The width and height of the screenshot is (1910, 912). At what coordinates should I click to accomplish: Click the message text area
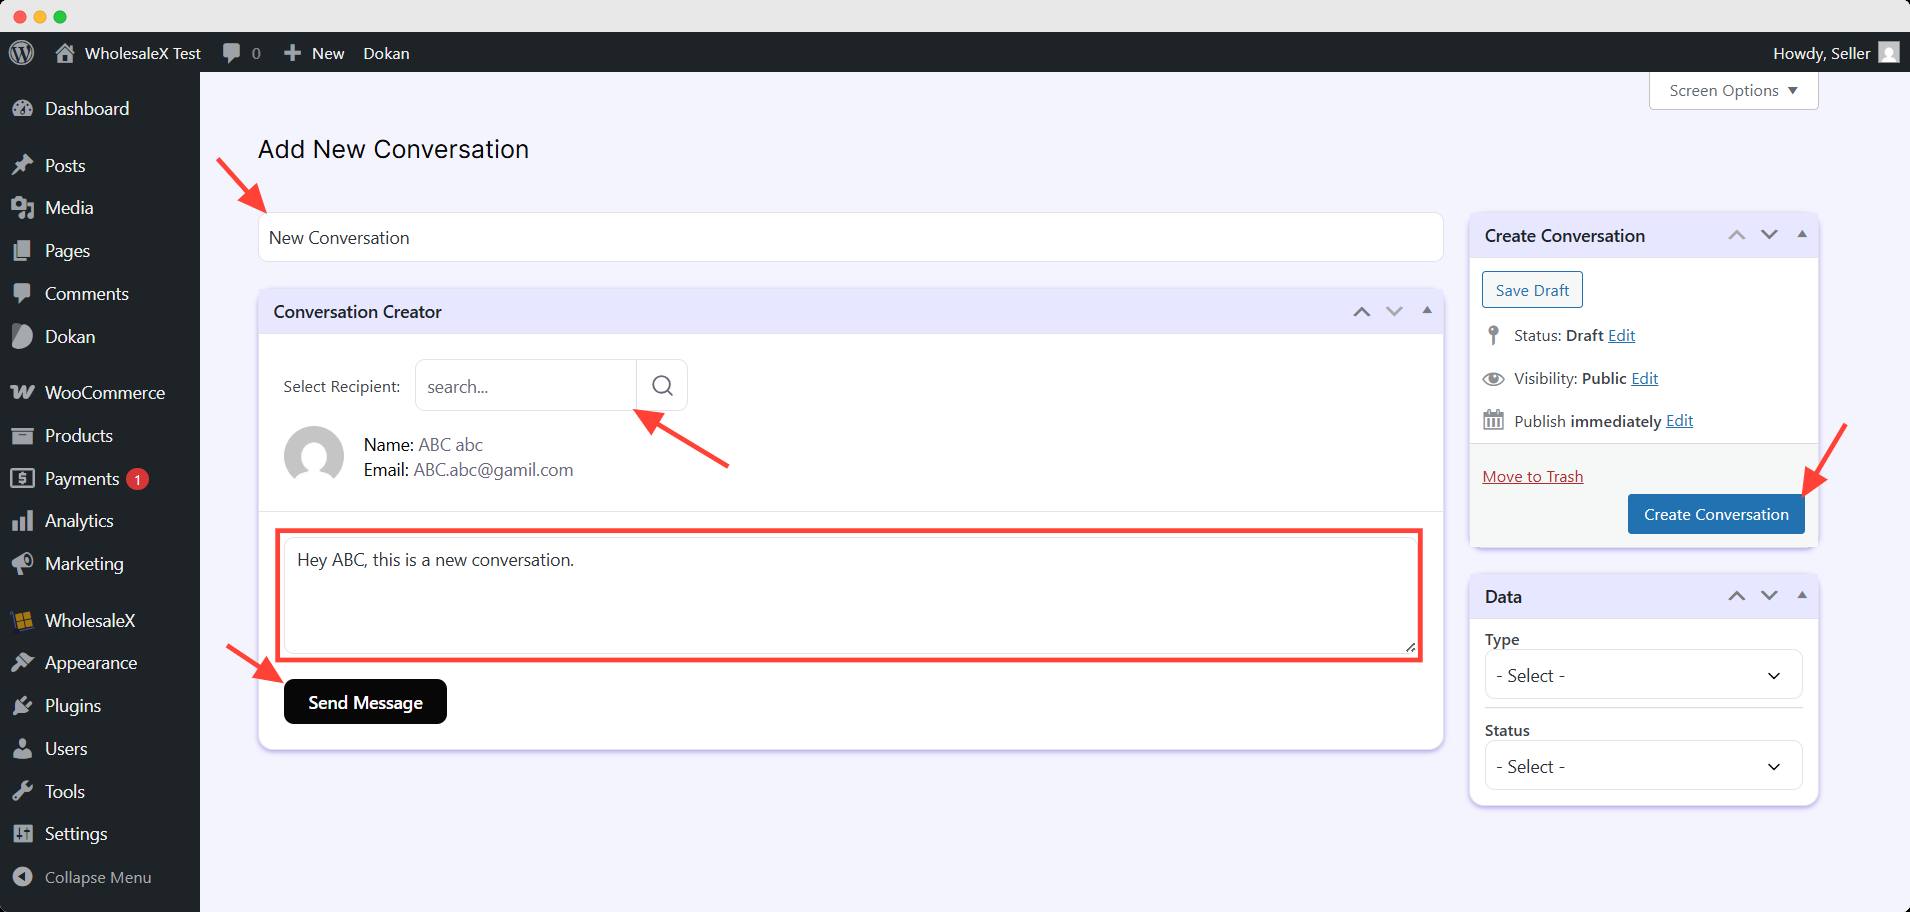pyautogui.click(x=850, y=595)
